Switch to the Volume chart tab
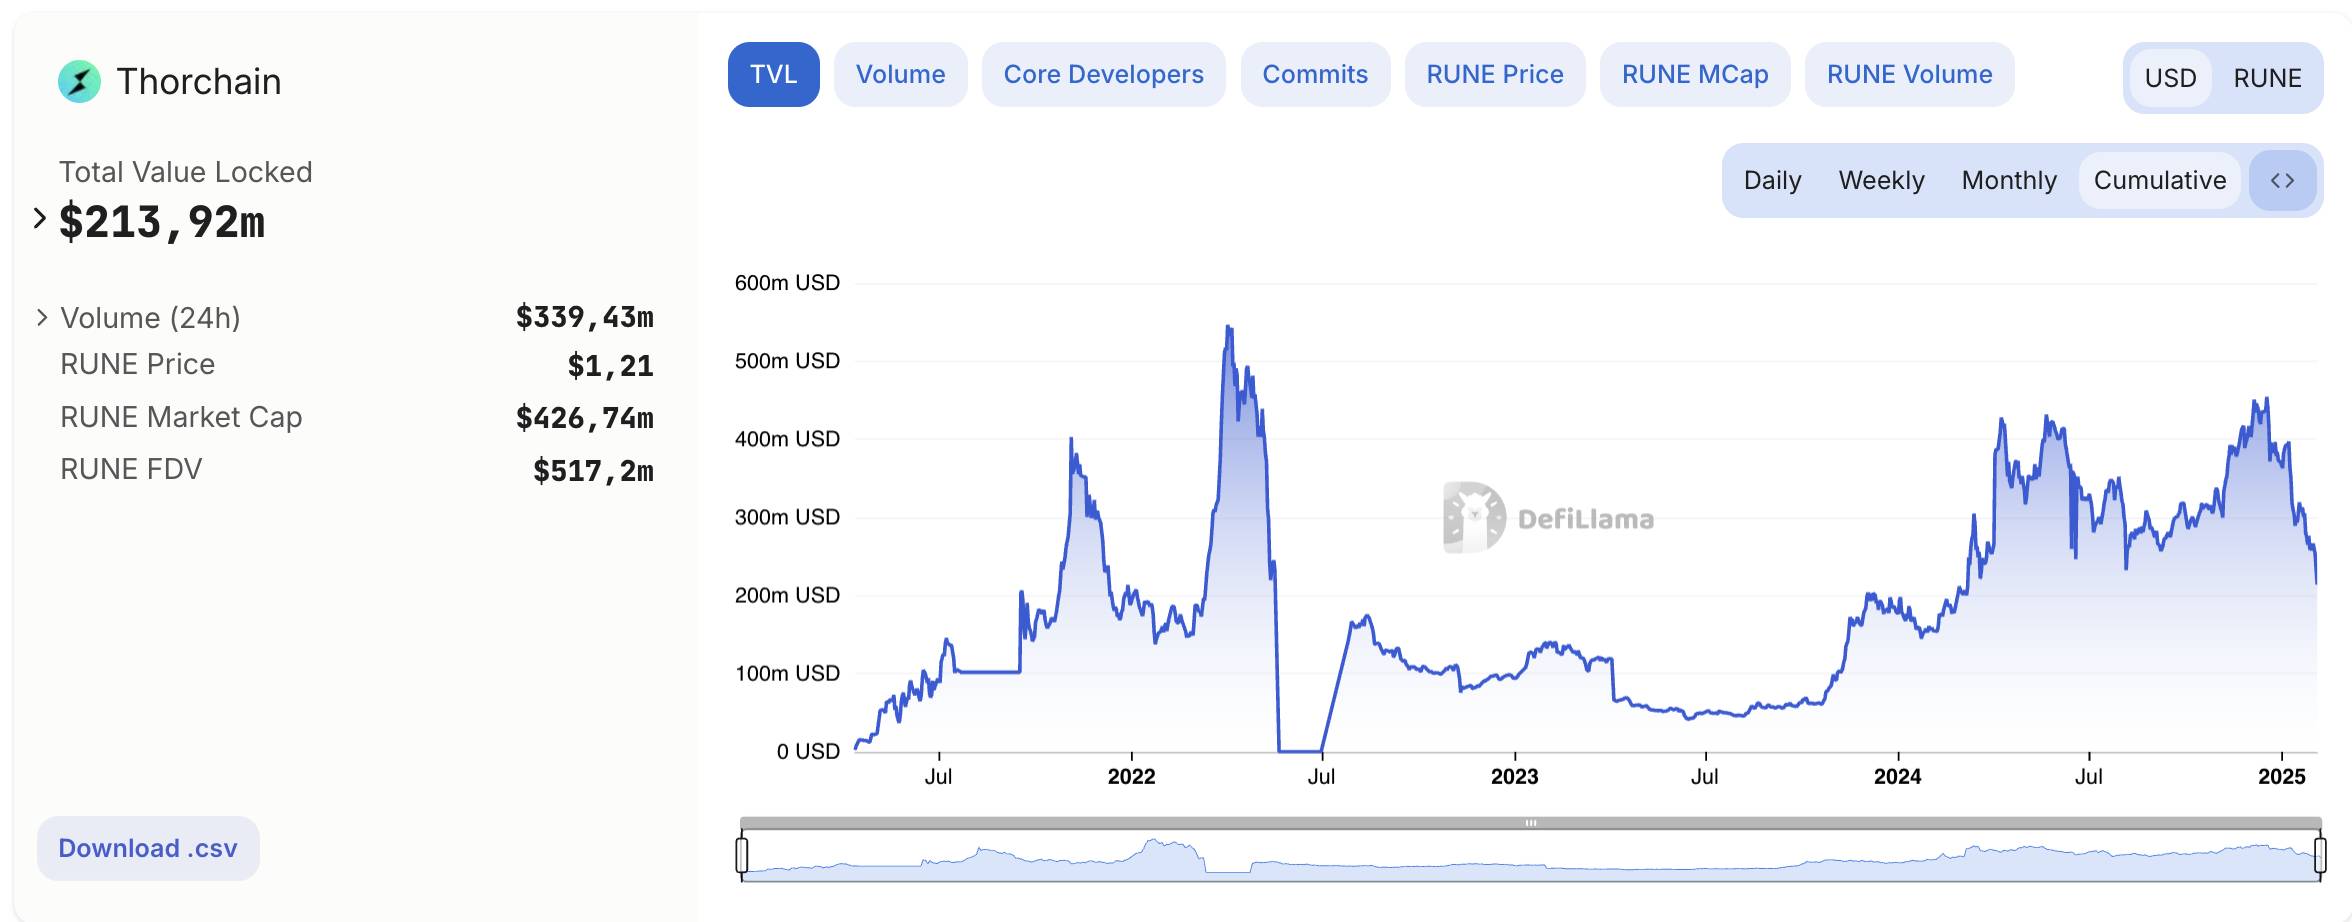This screenshot has height=922, width=2352. pyautogui.click(x=901, y=74)
